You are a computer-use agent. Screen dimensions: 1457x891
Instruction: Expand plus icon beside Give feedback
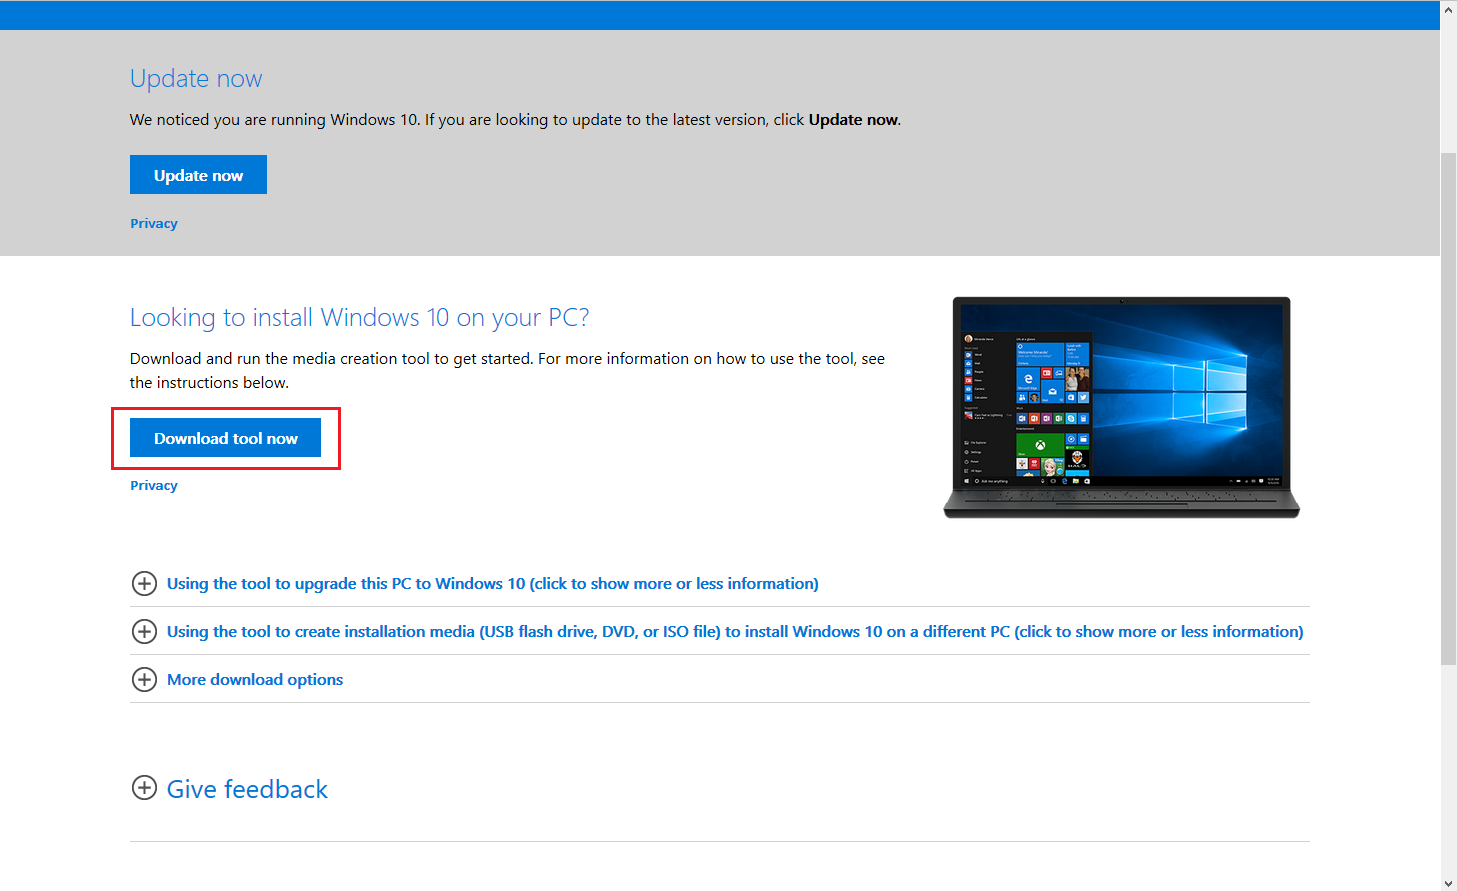pyautogui.click(x=144, y=788)
